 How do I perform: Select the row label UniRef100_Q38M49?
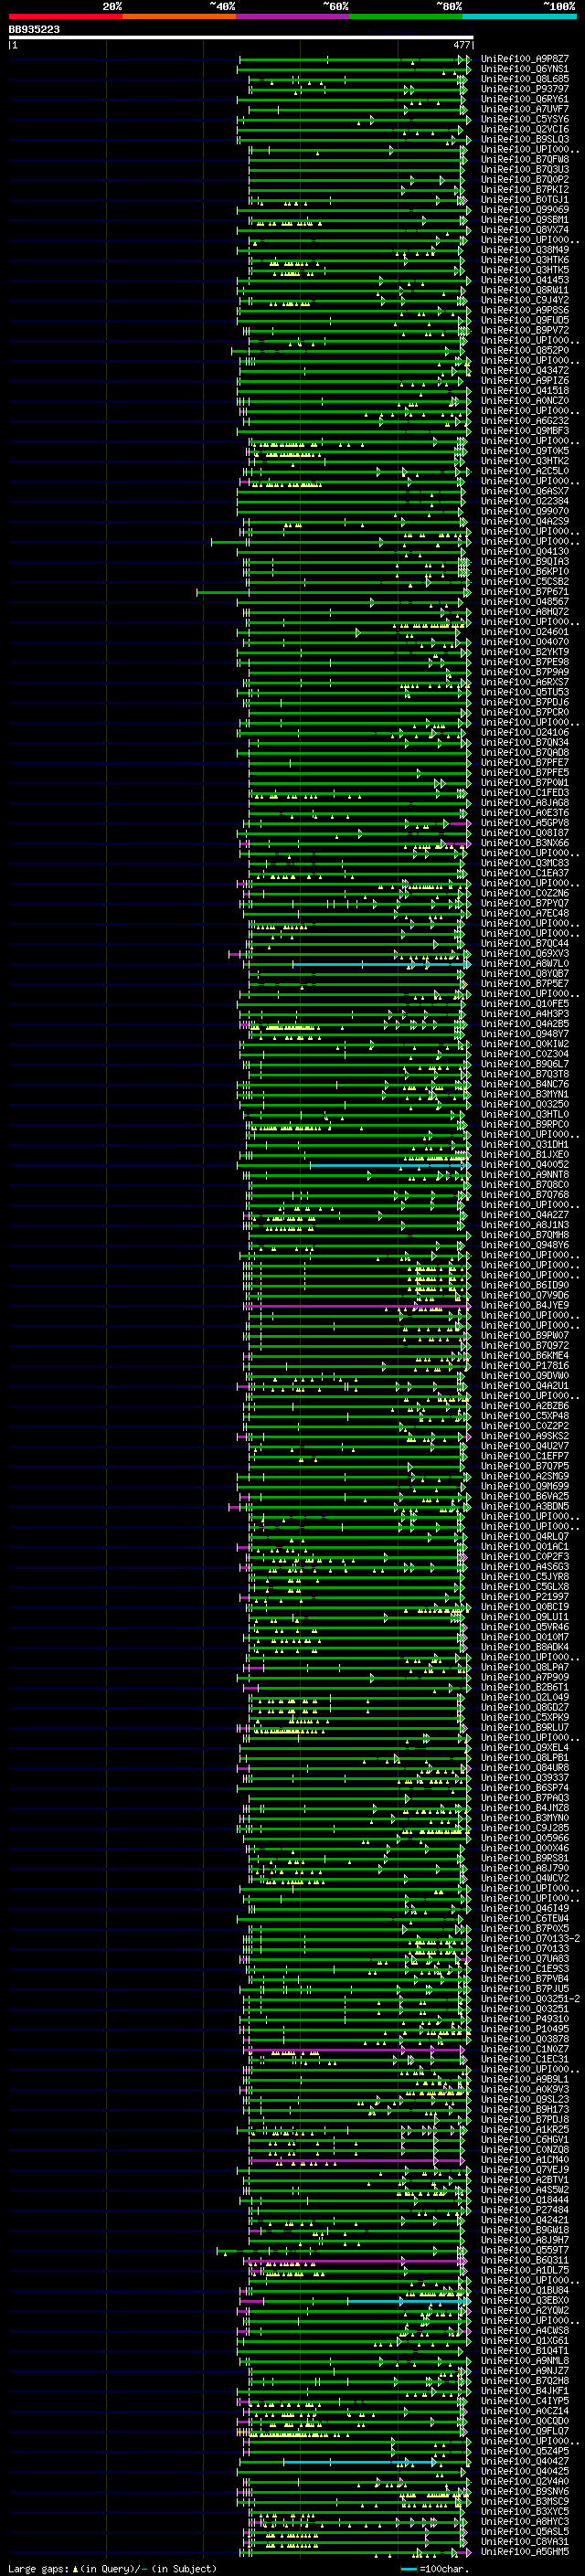click(x=525, y=250)
